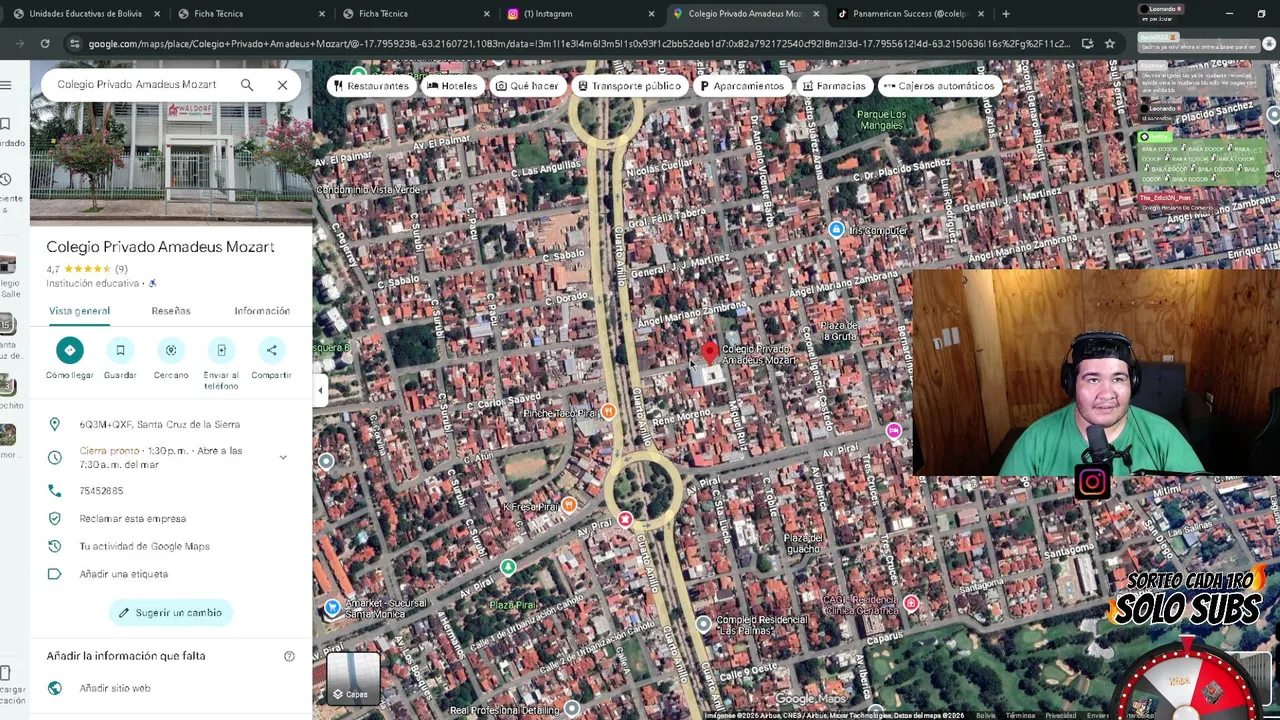Click the help icon next to Añadir la información
Viewport: 1280px width, 720px height.
pyautogui.click(x=289, y=656)
